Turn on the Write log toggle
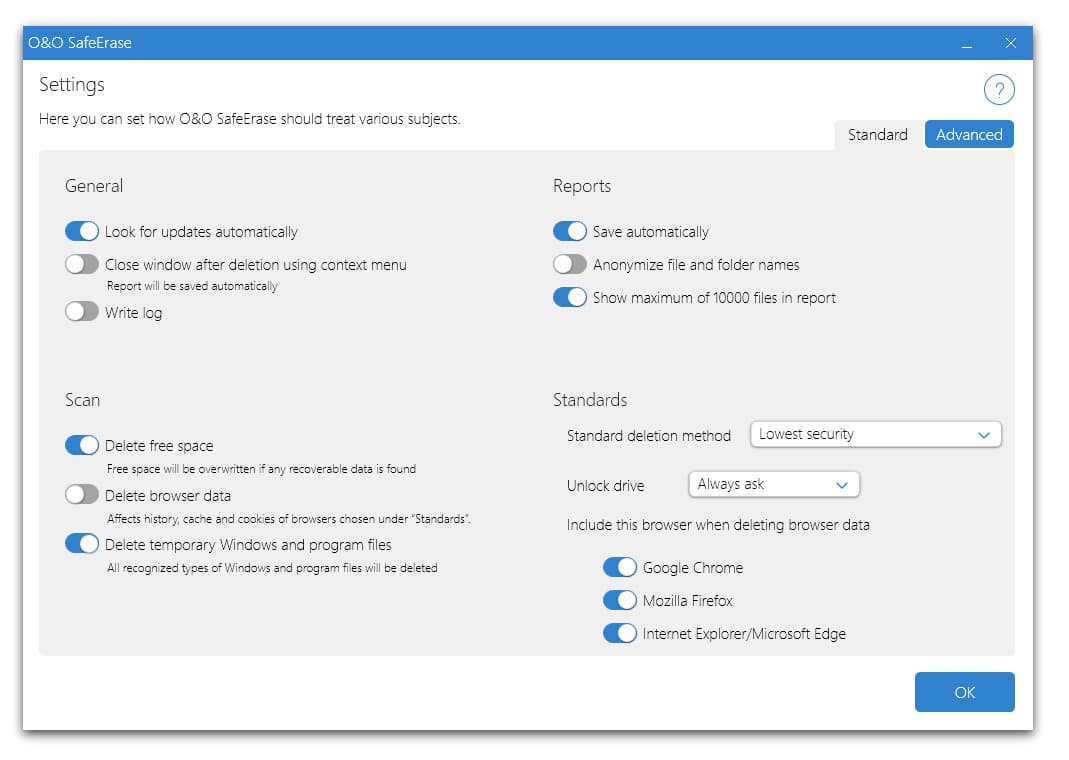This screenshot has width=1069, height=760. (82, 312)
